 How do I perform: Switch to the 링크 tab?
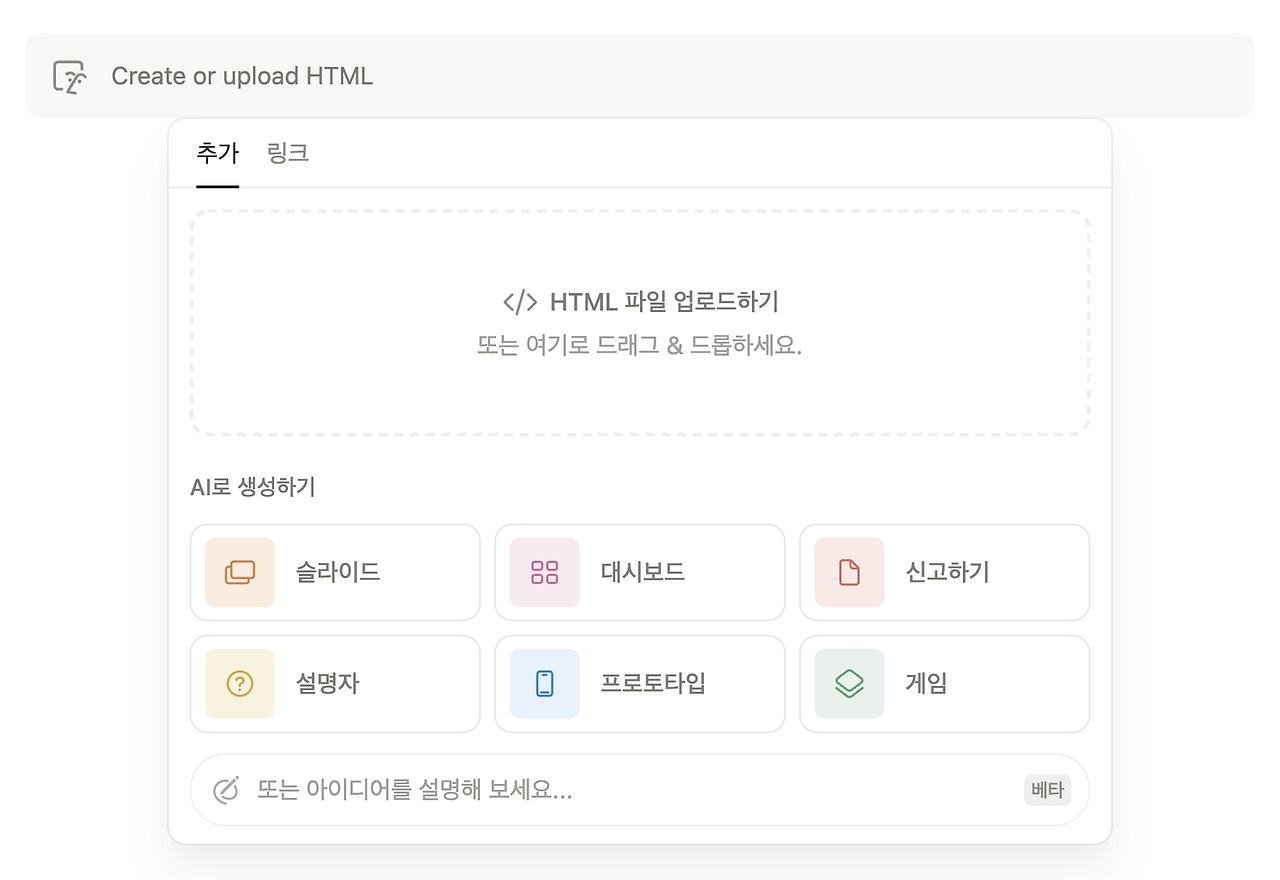click(288, 153)
